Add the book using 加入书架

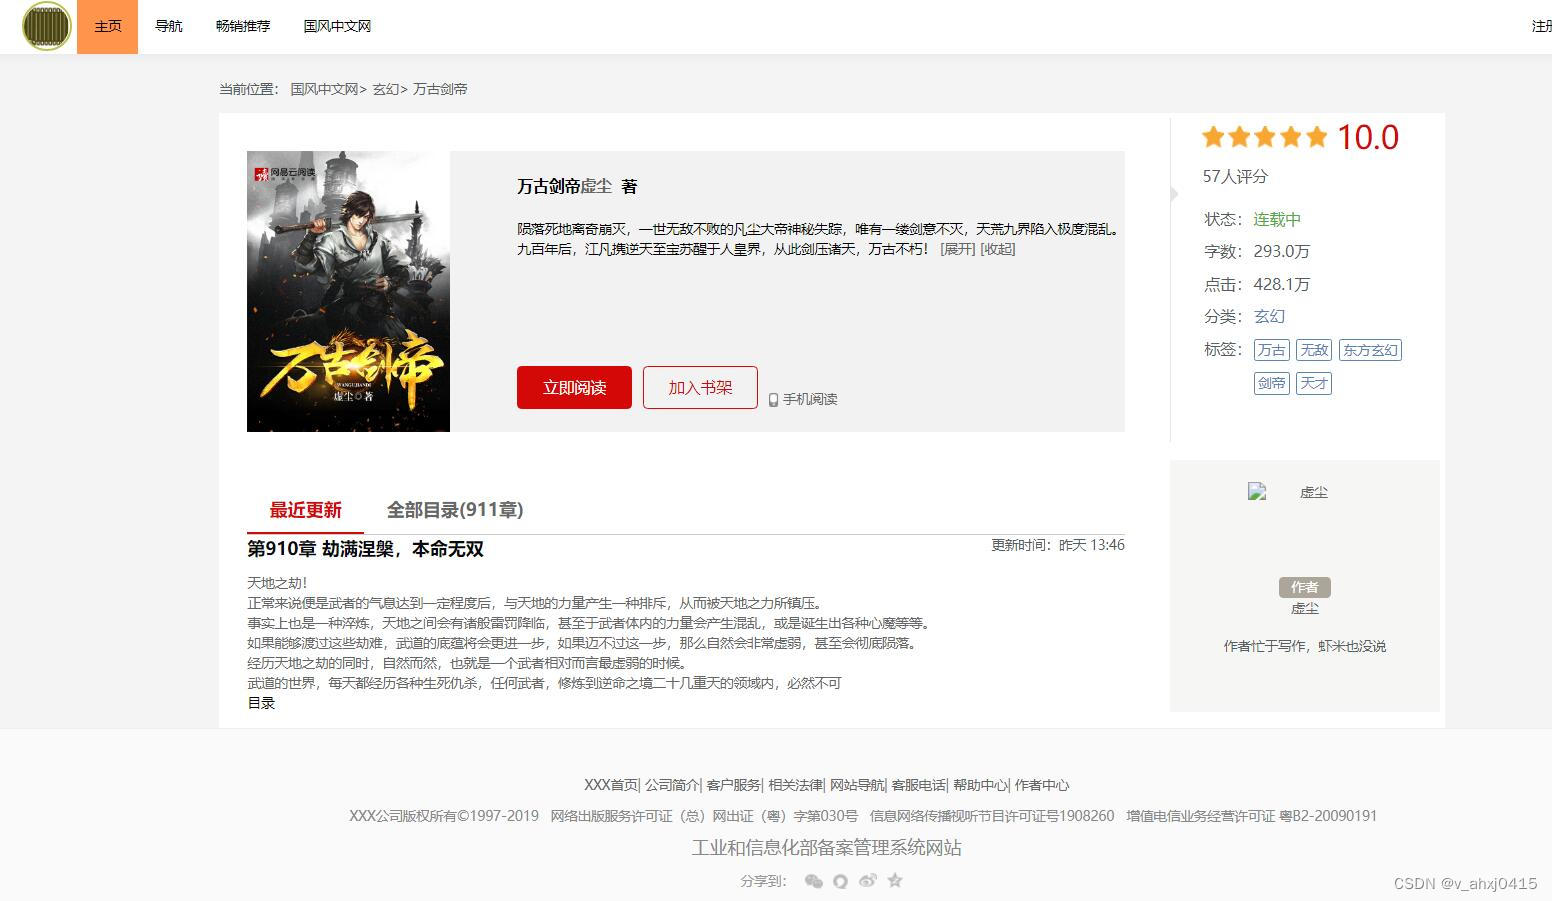(x=699, y=387)
